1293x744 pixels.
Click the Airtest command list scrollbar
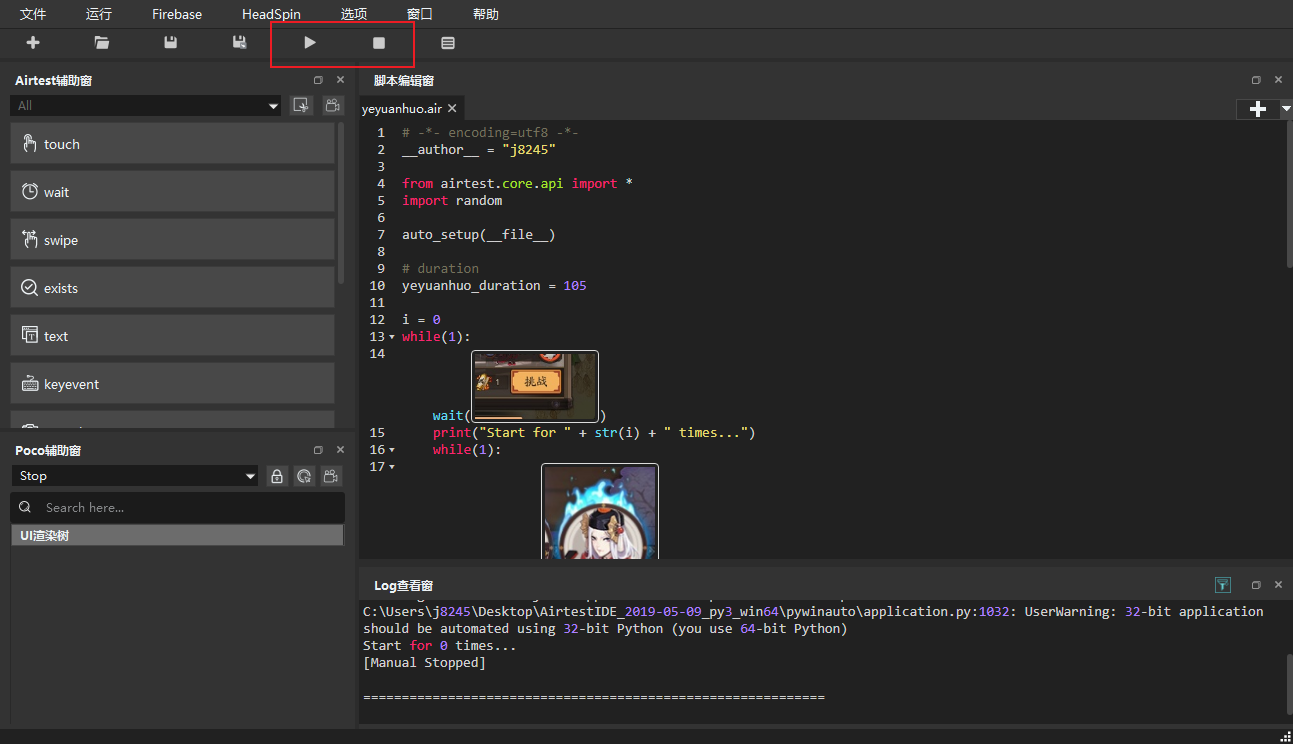click(341, 203)
